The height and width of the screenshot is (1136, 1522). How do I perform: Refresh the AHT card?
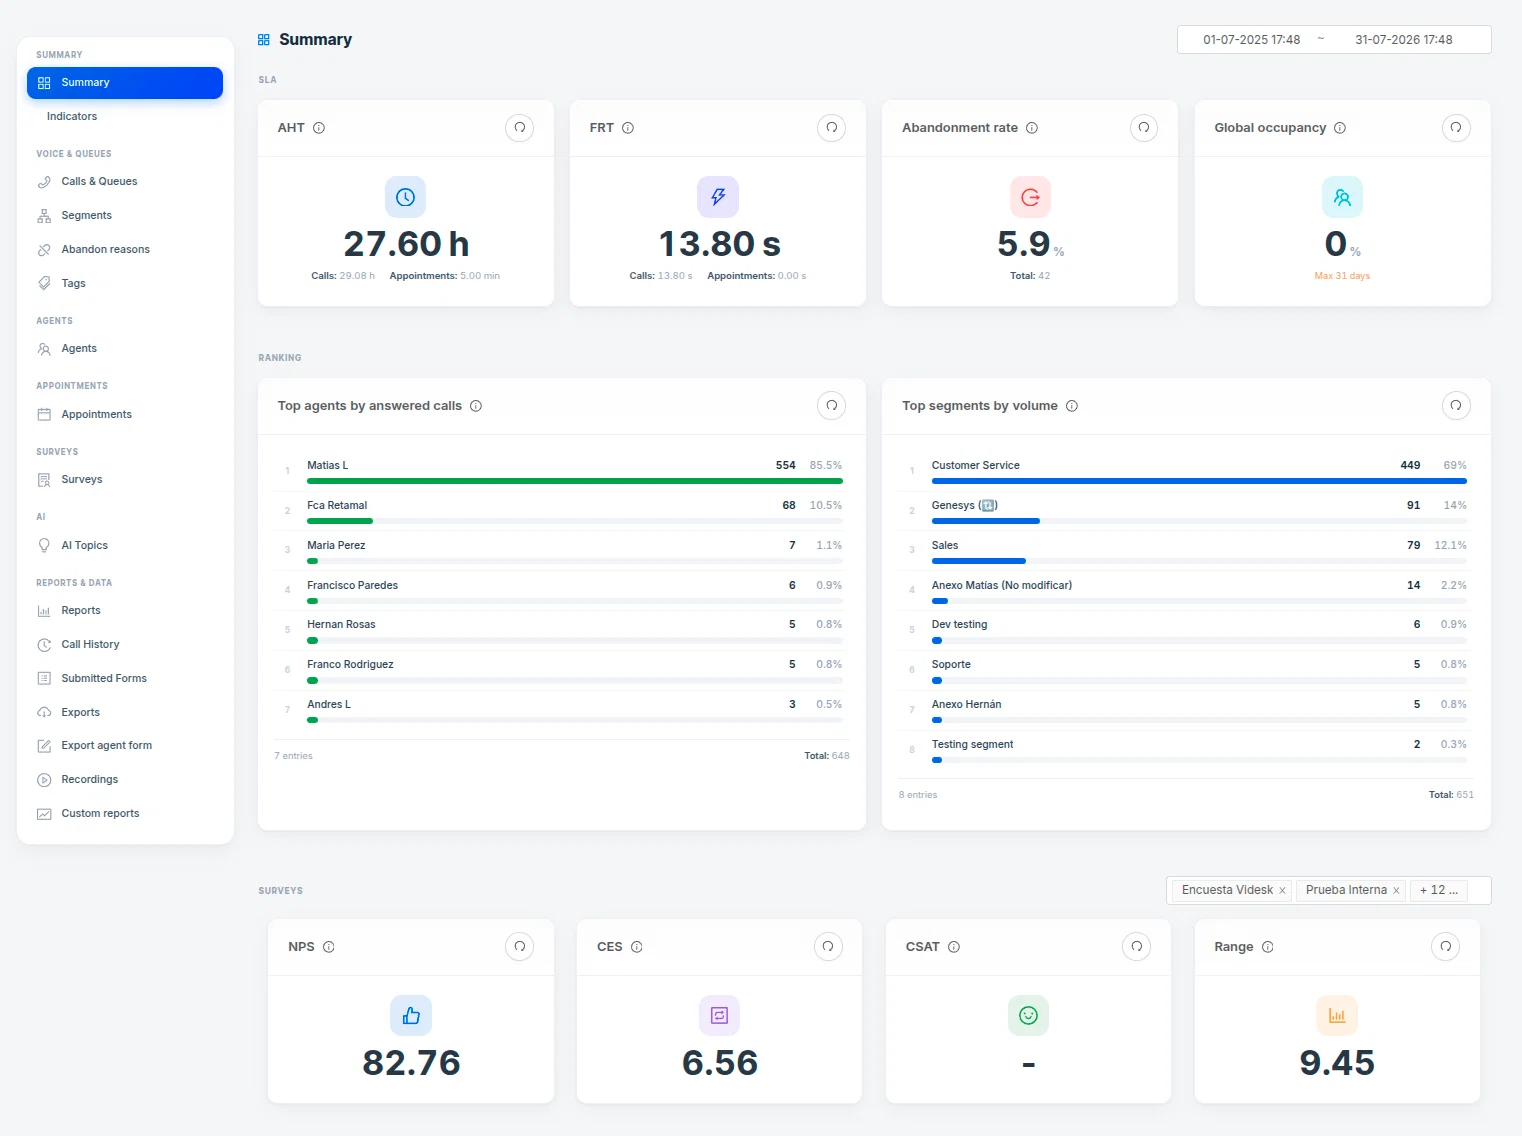(x=519, y=128)
